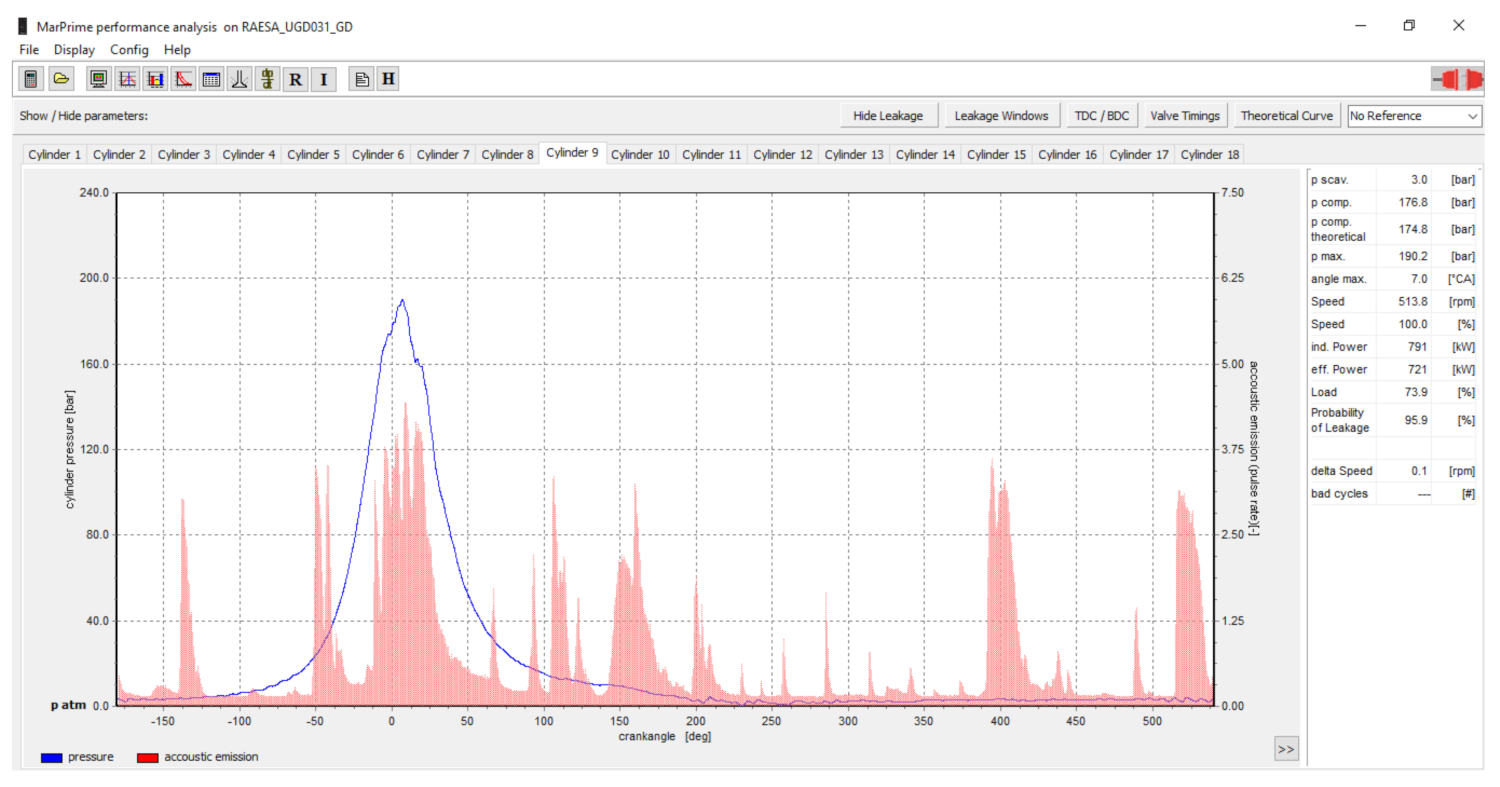Screen dimensions: 1500x787
Task: Expand the panel with the >> button
Action: pyautogui.click(x=1286, y=748)
